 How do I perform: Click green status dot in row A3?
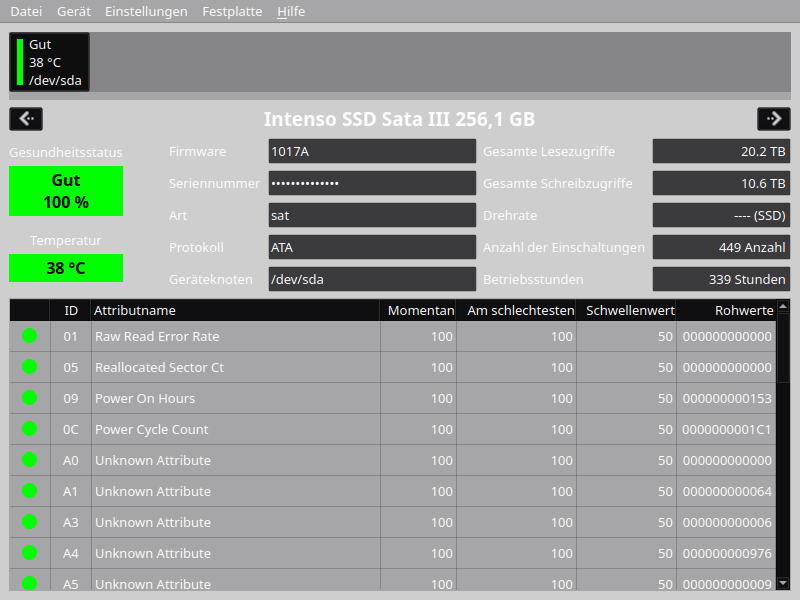point(30,521)
